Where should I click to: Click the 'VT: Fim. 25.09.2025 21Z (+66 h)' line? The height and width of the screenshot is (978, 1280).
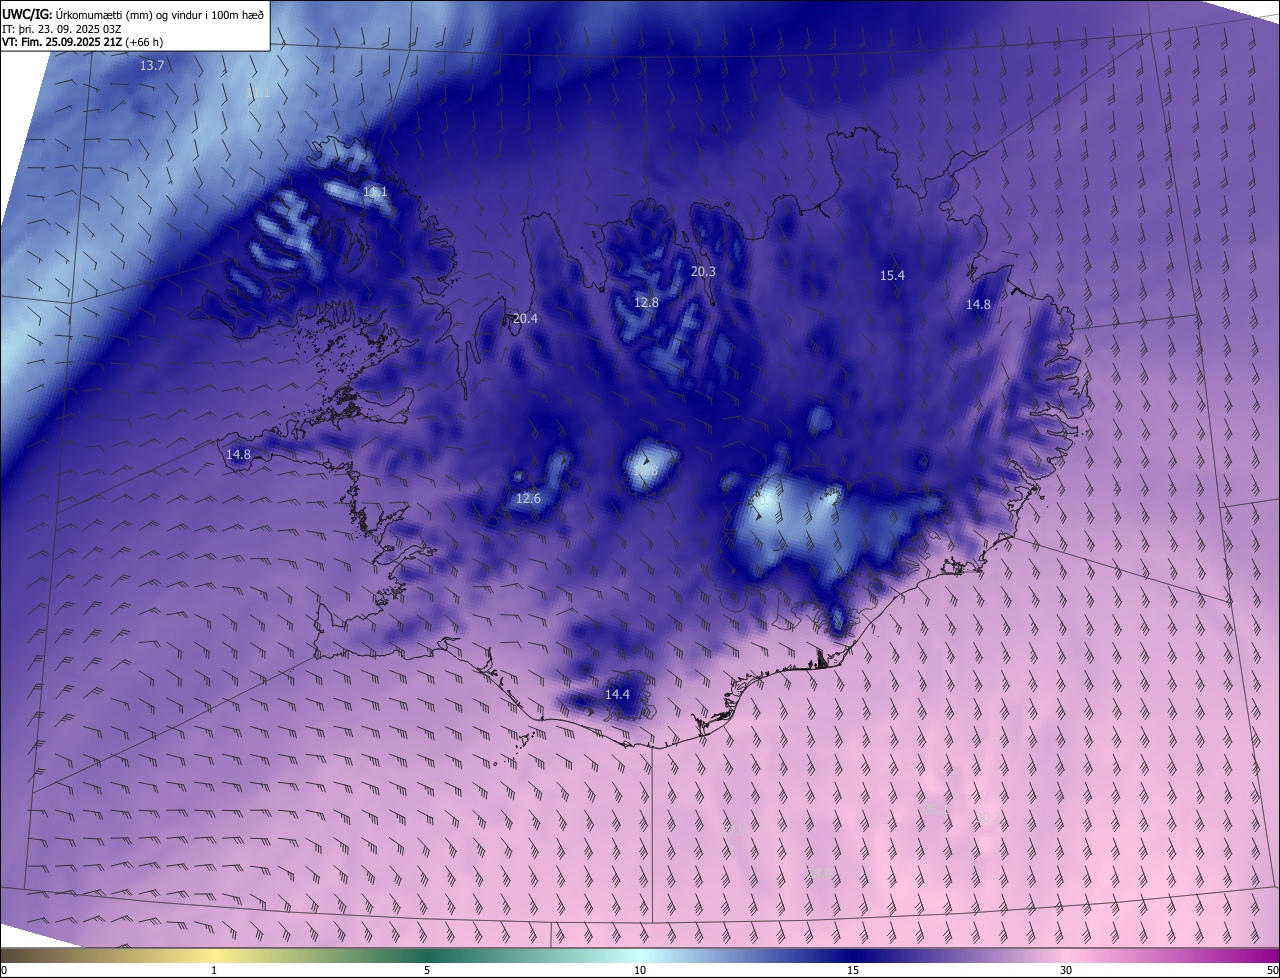coord(83,42)
